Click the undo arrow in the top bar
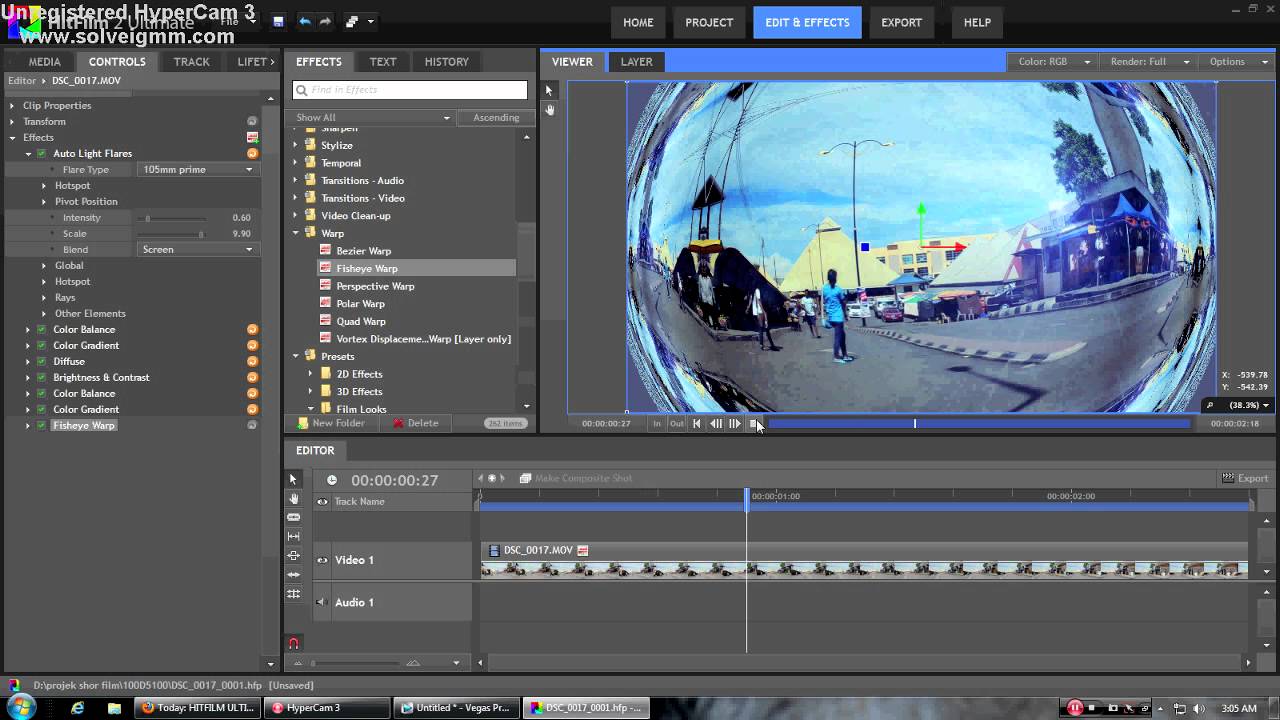Image resolution: width=1280 pixels, height=720 pixels. click(305, 21)
